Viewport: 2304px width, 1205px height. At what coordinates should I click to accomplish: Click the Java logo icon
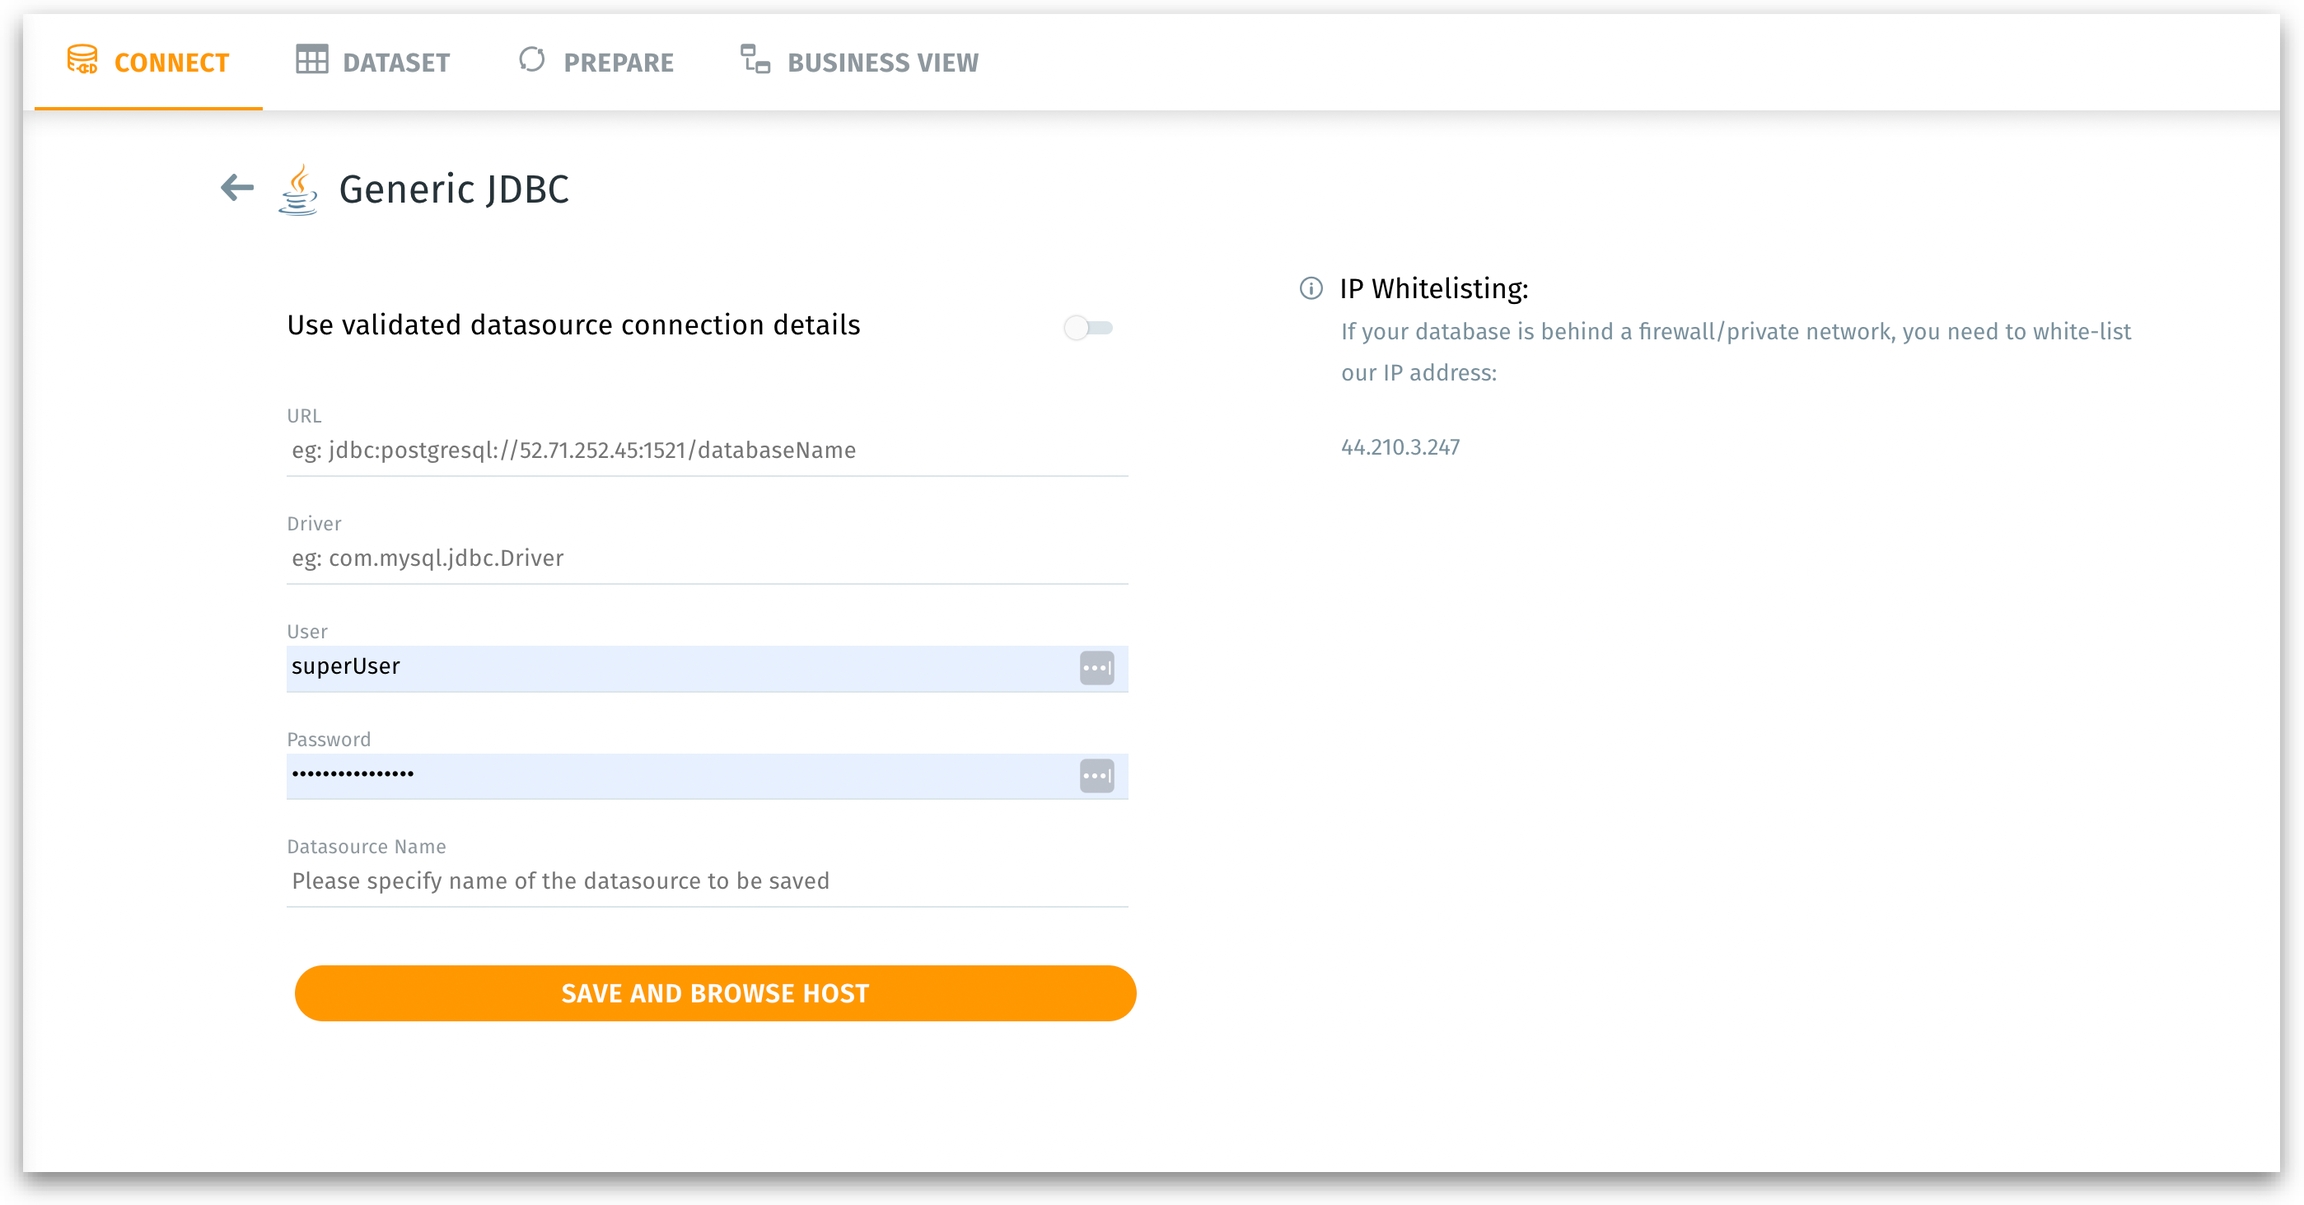298,190
